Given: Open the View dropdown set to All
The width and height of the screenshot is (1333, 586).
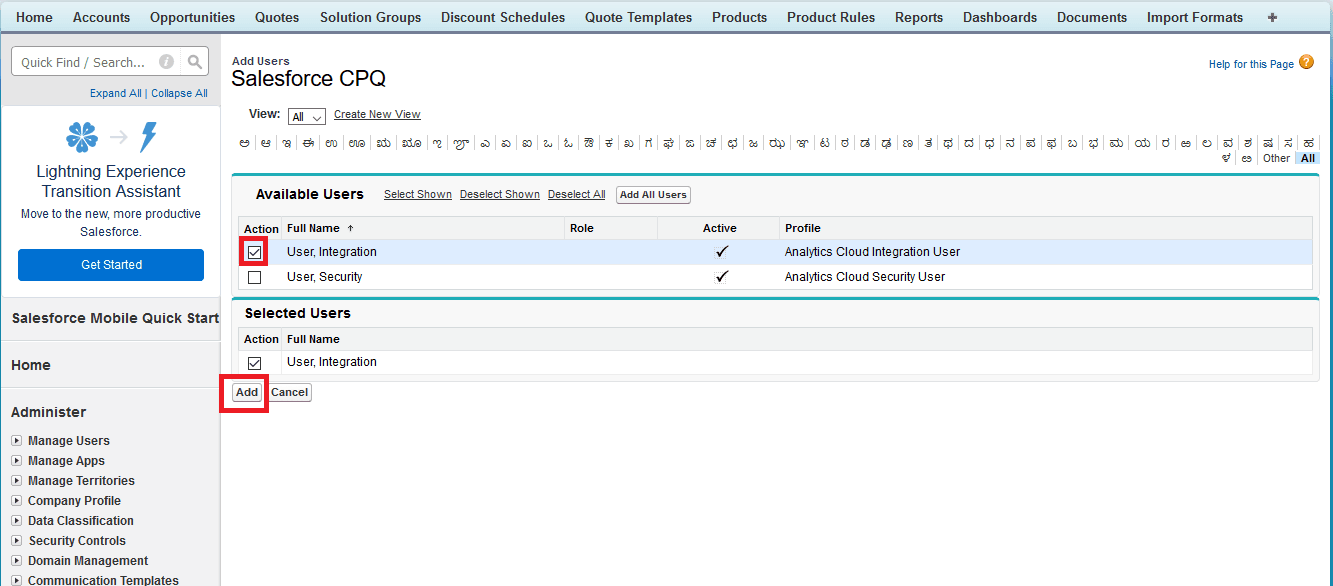Looking at the screenshot, I should point(306,117).
